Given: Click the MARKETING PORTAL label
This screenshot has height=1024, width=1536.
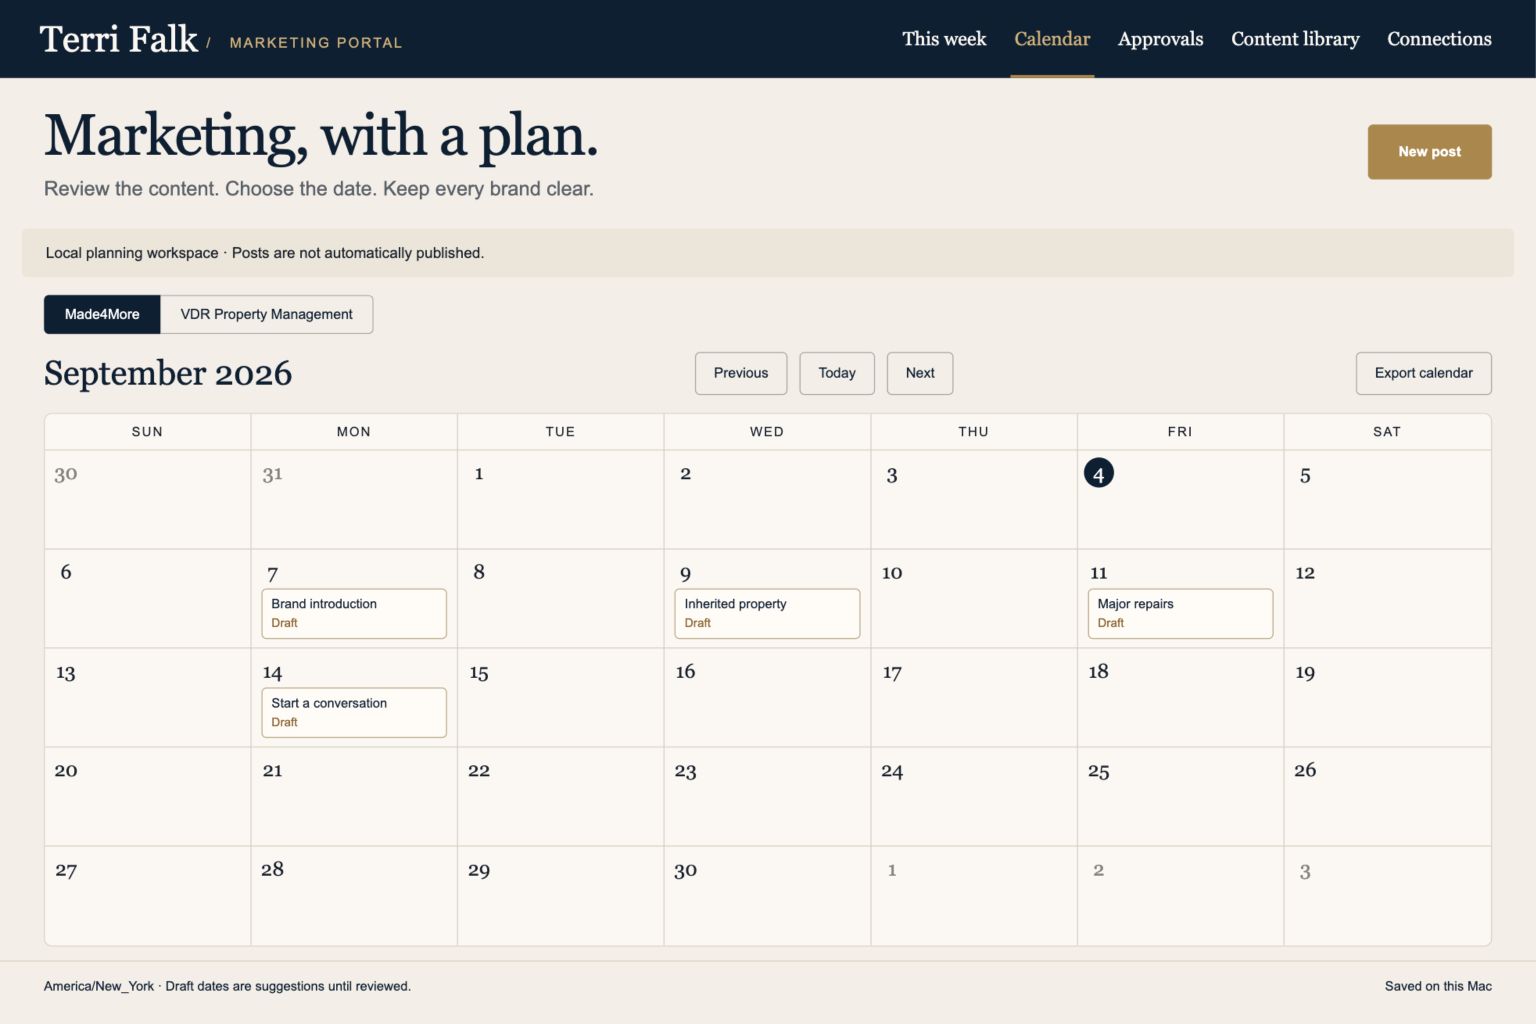Looking at the screenshot, I should click(316, 42).
